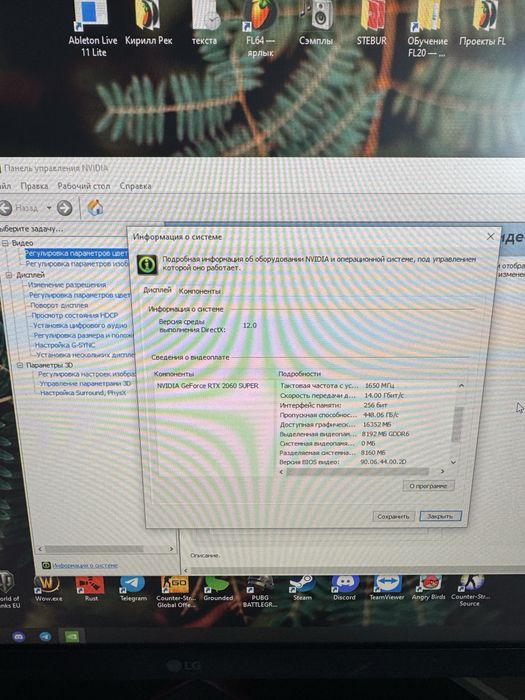525x700 pixels.
Task: Switch to the Компоненты tab
Action: click(200, 291)
